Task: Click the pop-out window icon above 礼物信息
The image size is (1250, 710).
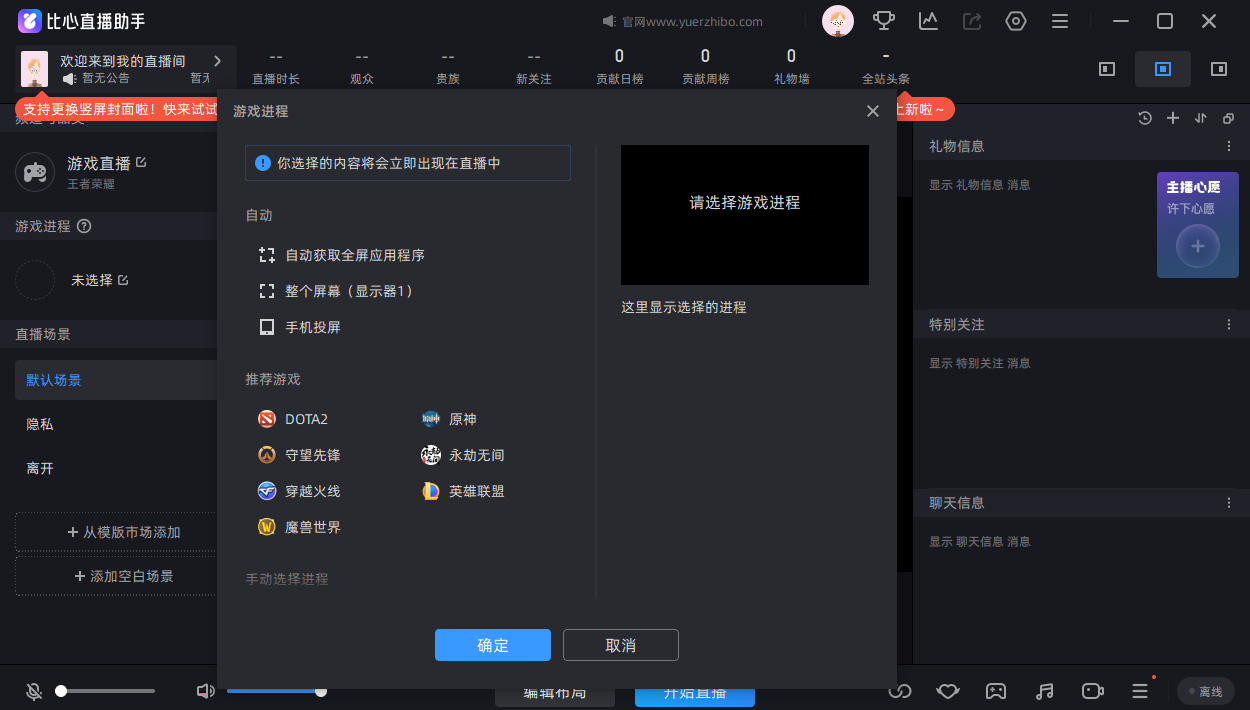Action: coord(1229,118)
